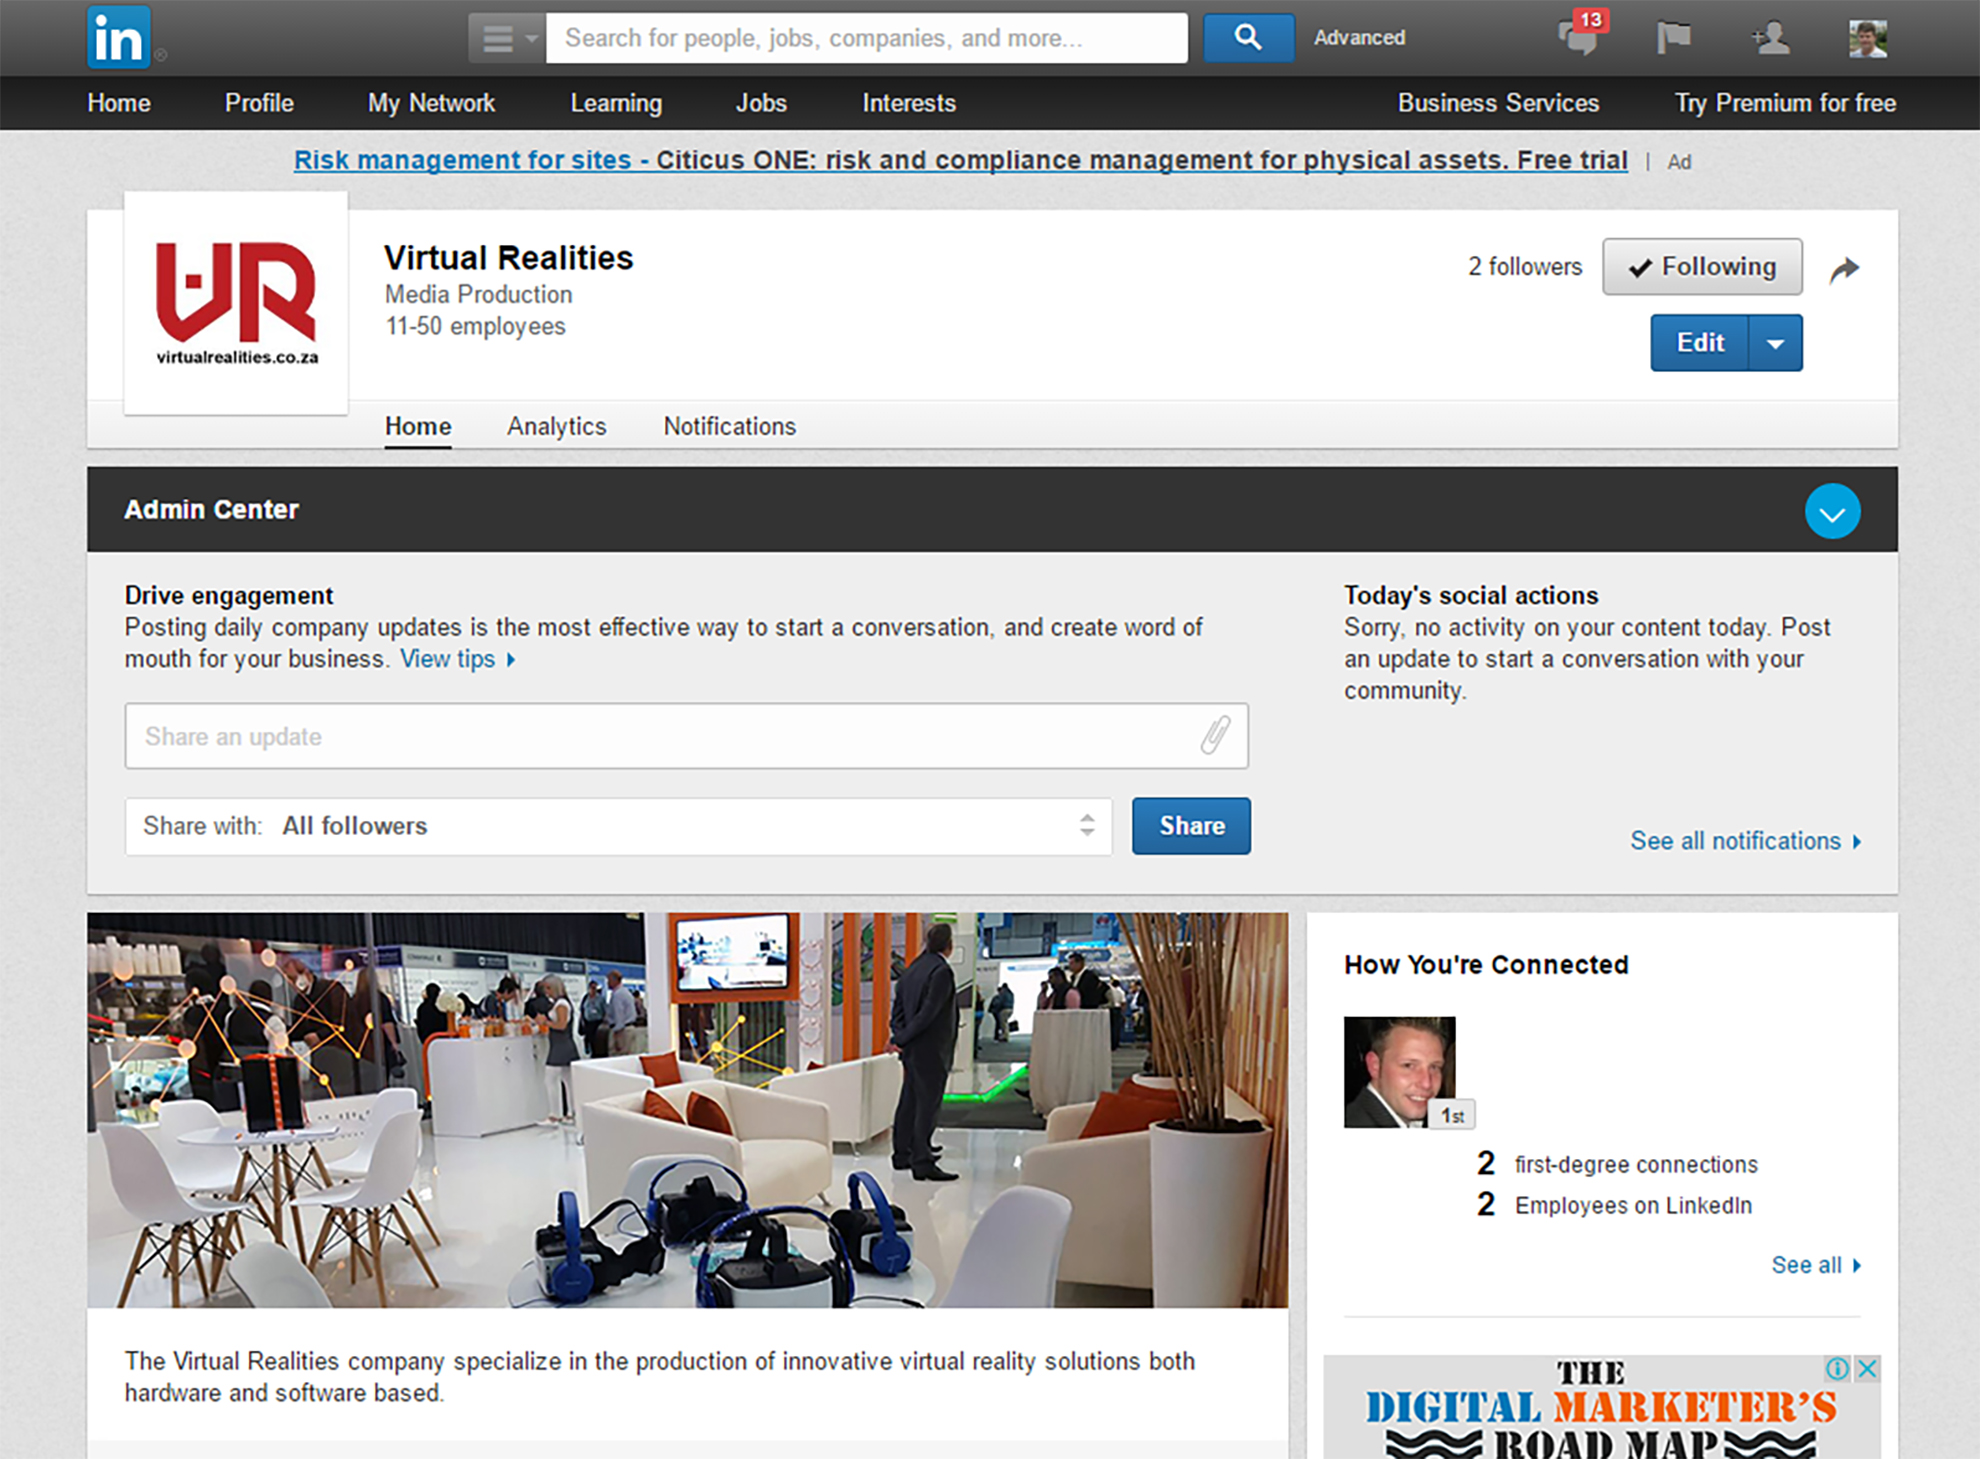Image resolution: width=1980 pixels, height=1459 pixels.
Task: Click the AdChoices info icon
Action: (1837, 1369)
